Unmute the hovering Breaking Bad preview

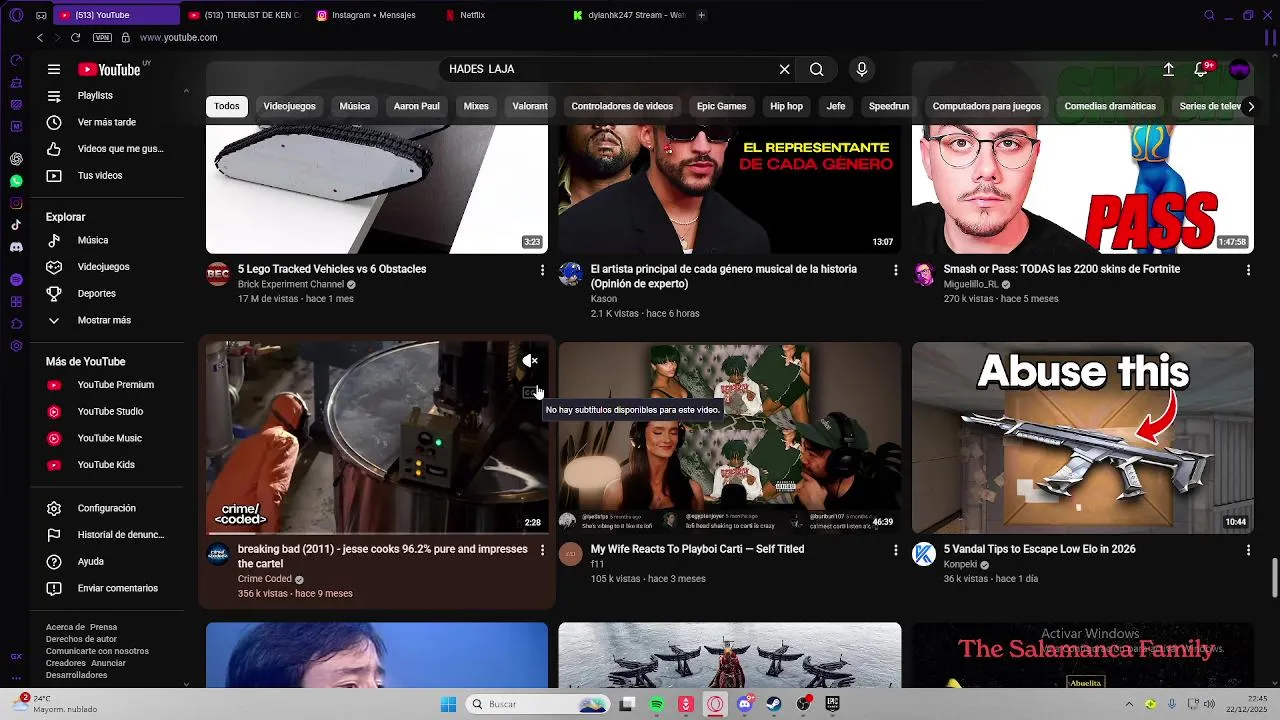530,360
